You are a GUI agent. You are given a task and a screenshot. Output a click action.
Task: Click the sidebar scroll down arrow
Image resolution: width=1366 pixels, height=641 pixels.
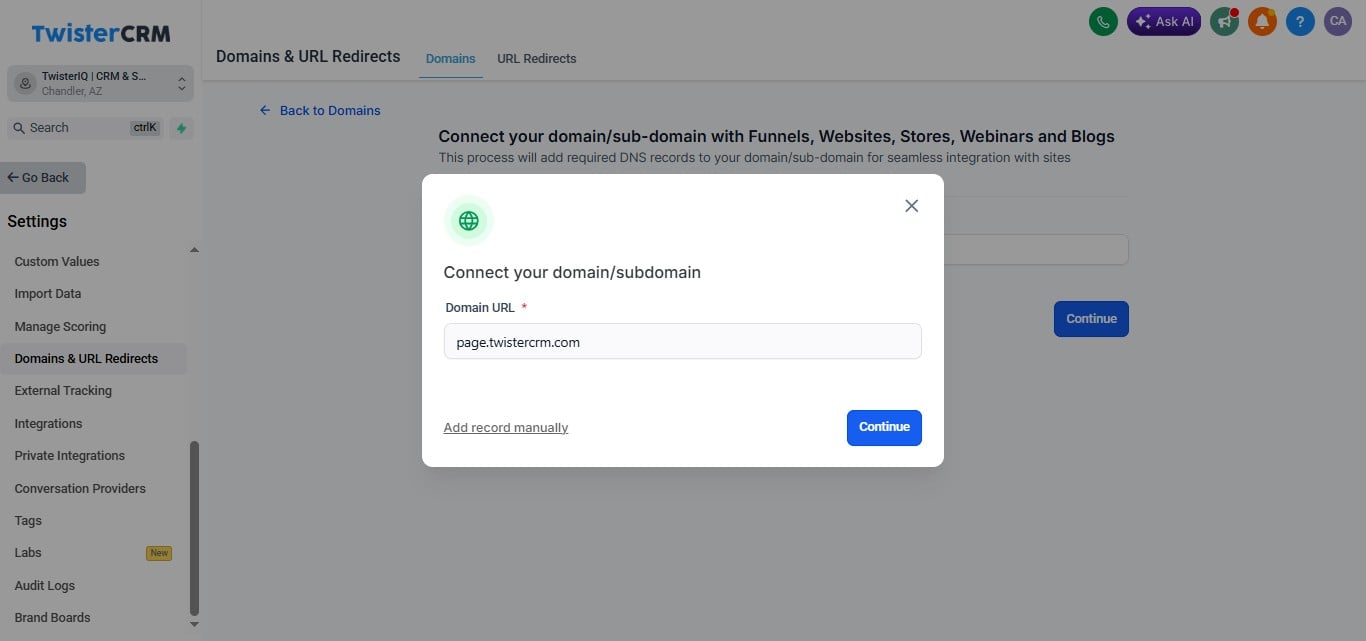[194, 624]
